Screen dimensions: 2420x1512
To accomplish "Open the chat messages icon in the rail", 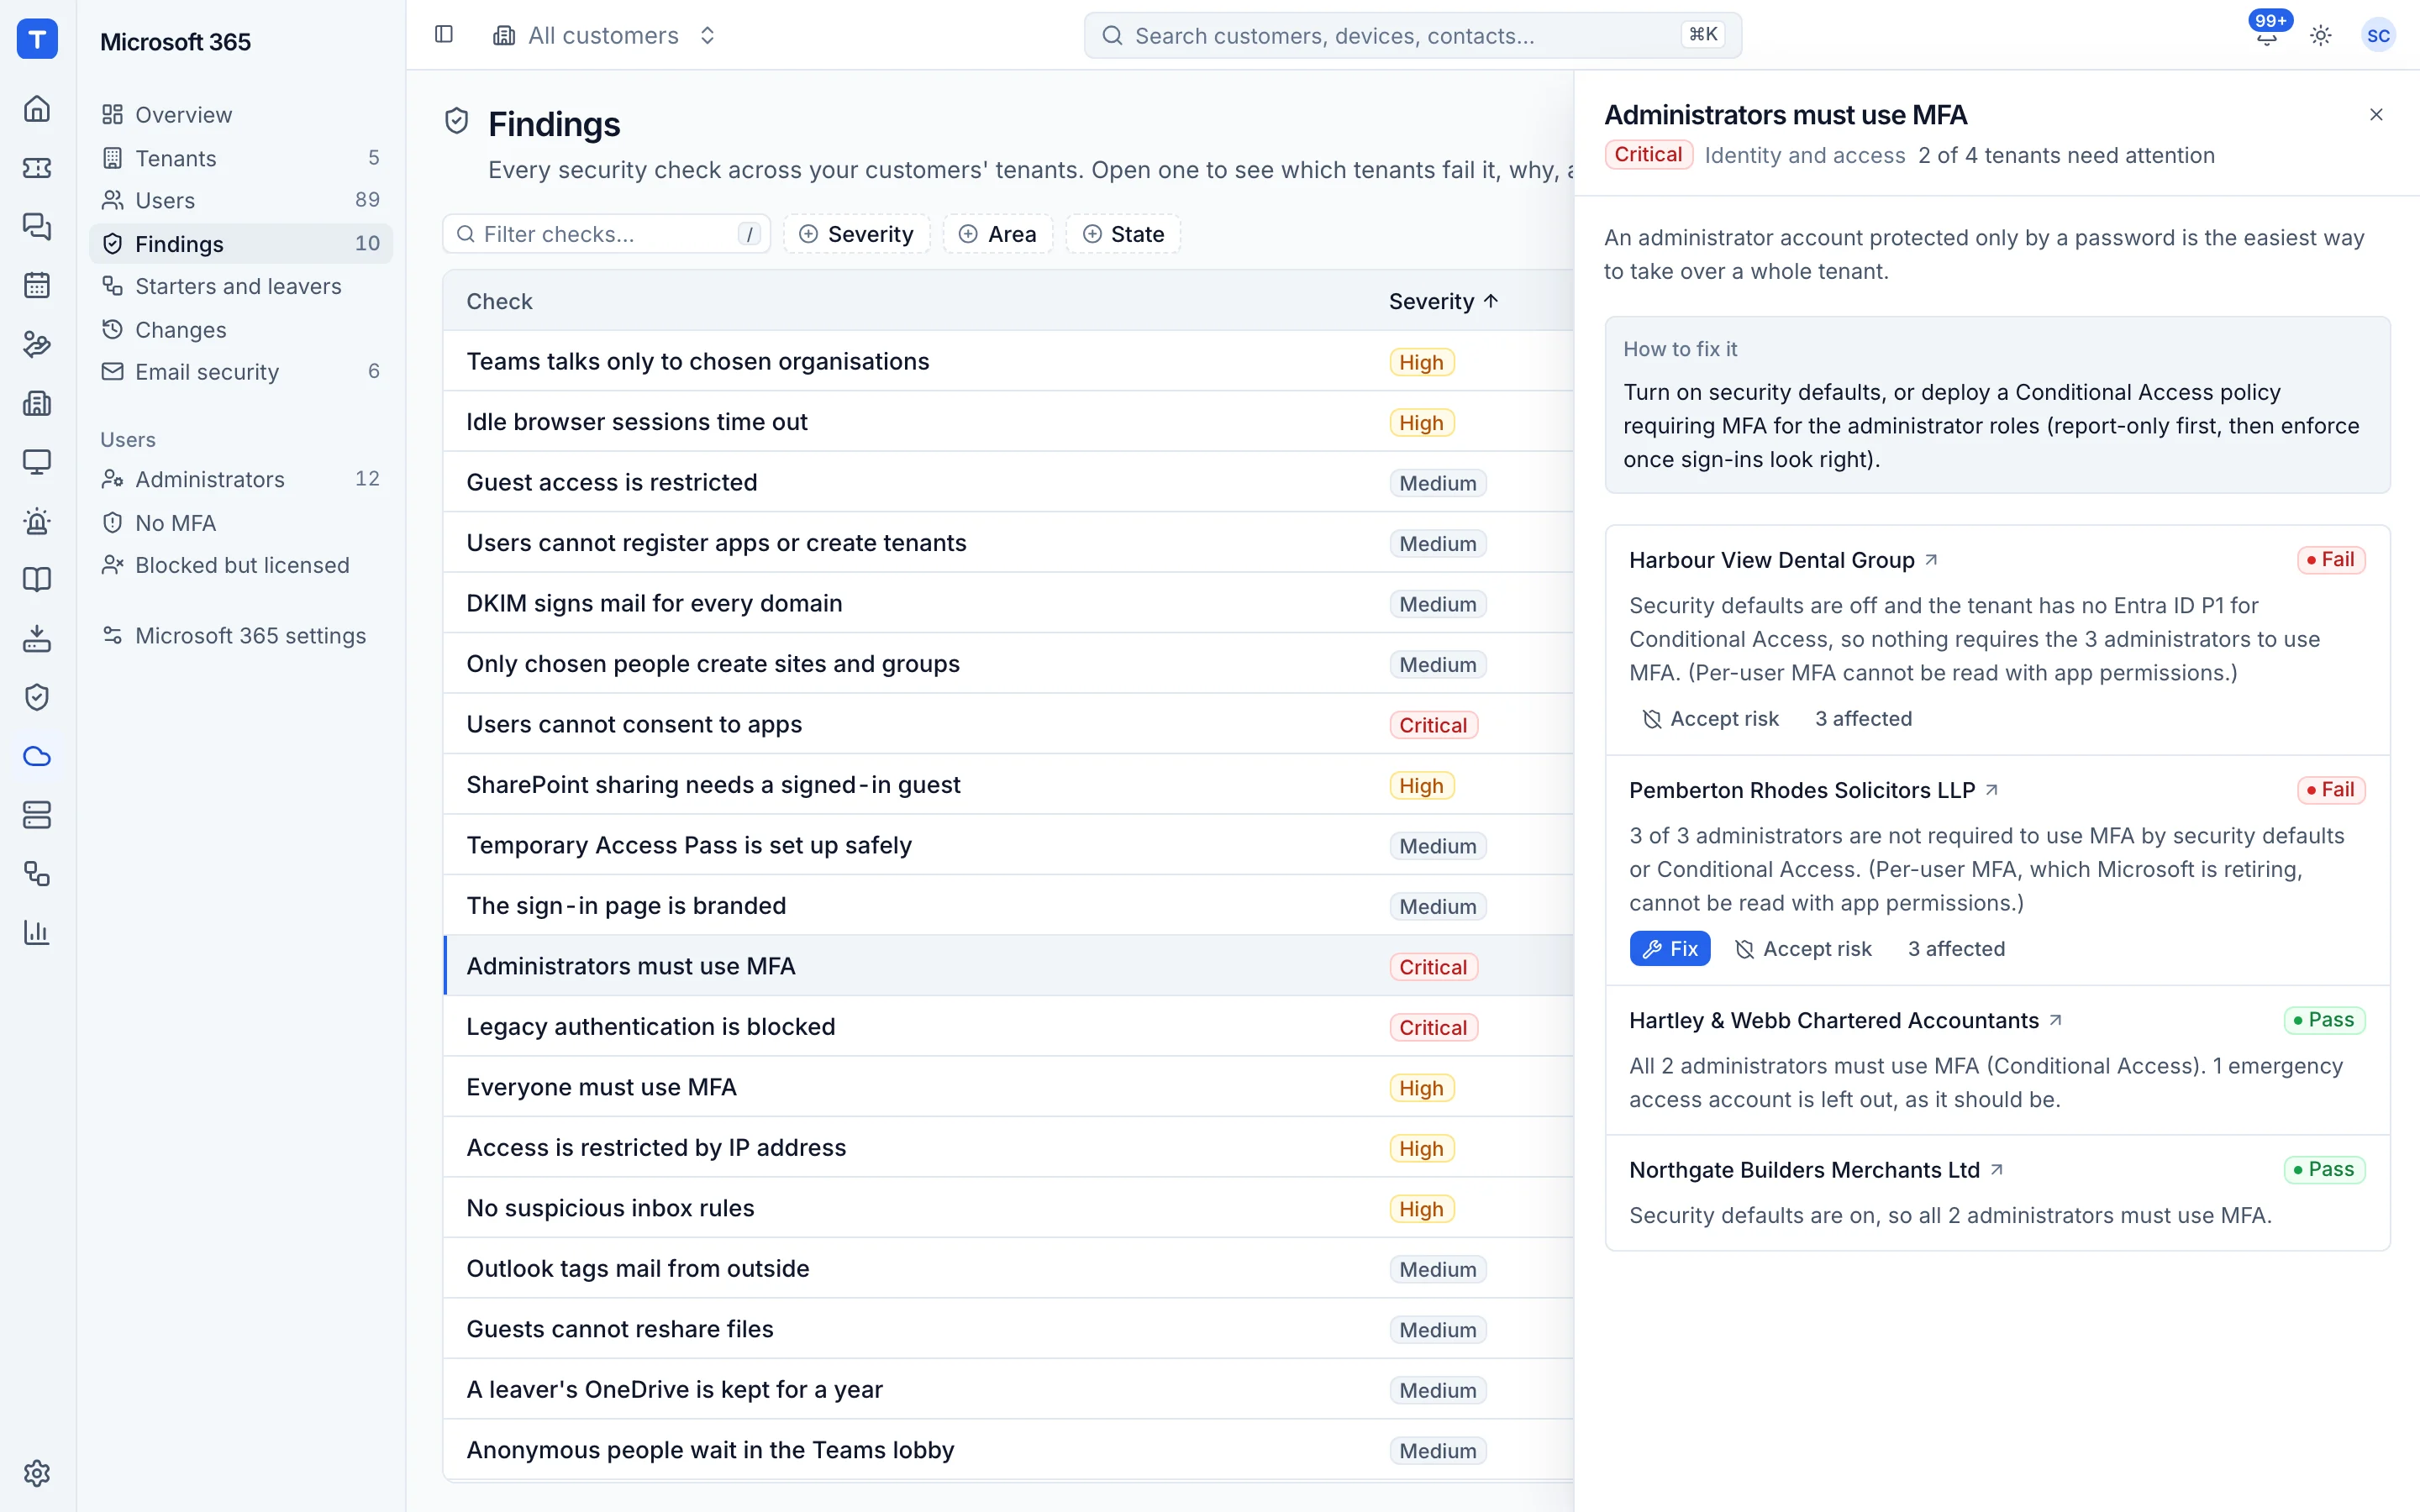I will tap(37, 226).
